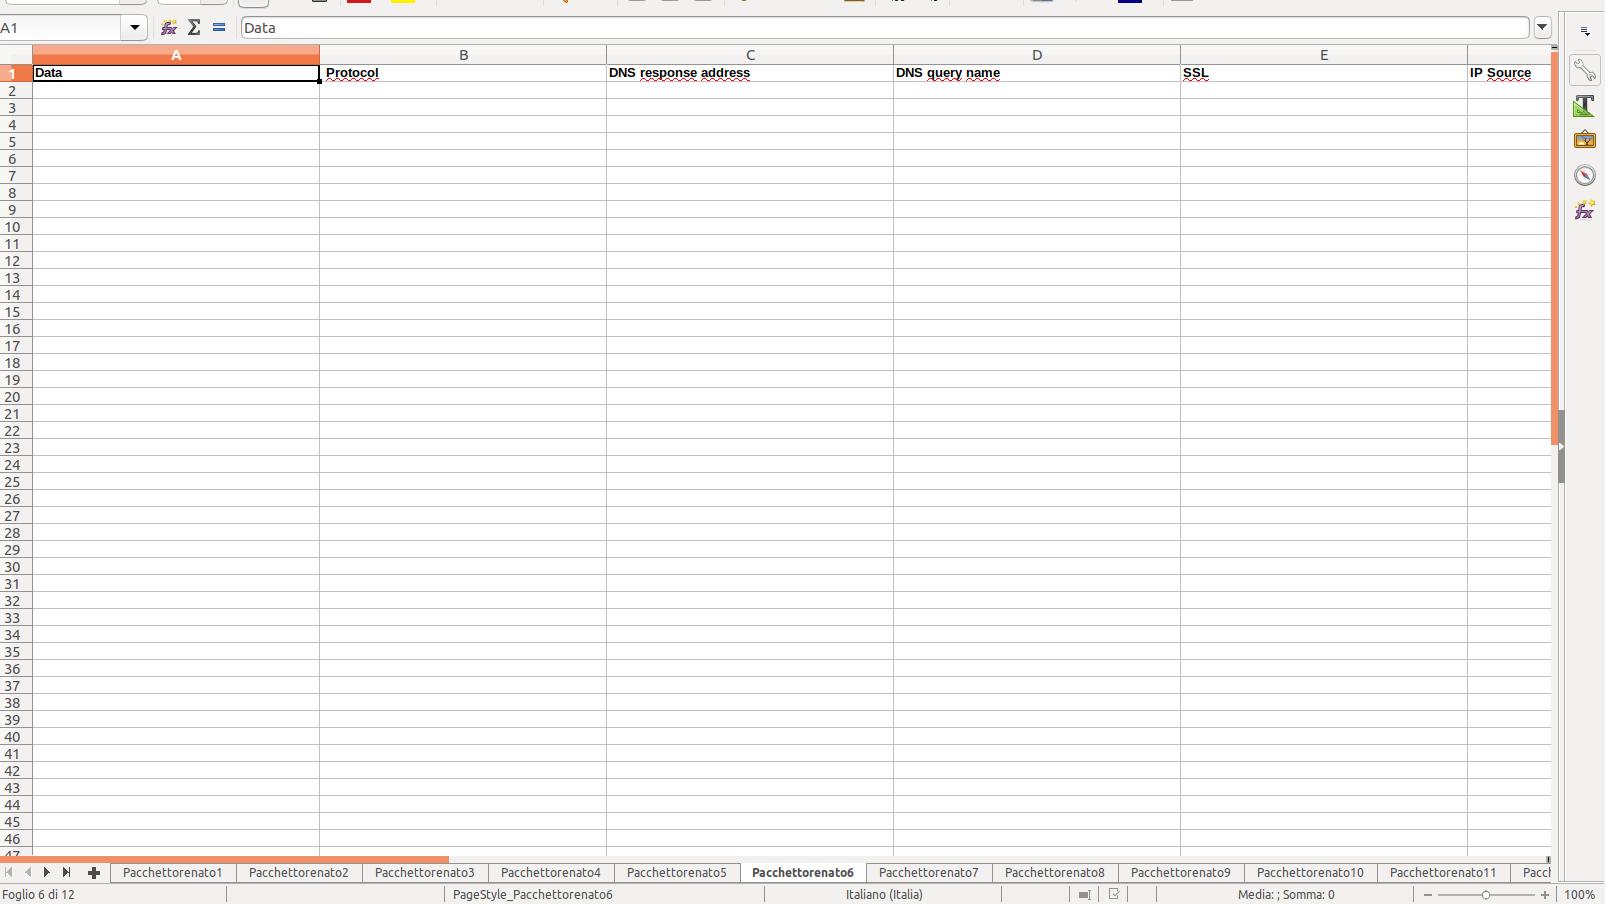This screenshot has height=904, width=1609.
Task: Go to first sheet tab arrow
Action: point(9,873)
